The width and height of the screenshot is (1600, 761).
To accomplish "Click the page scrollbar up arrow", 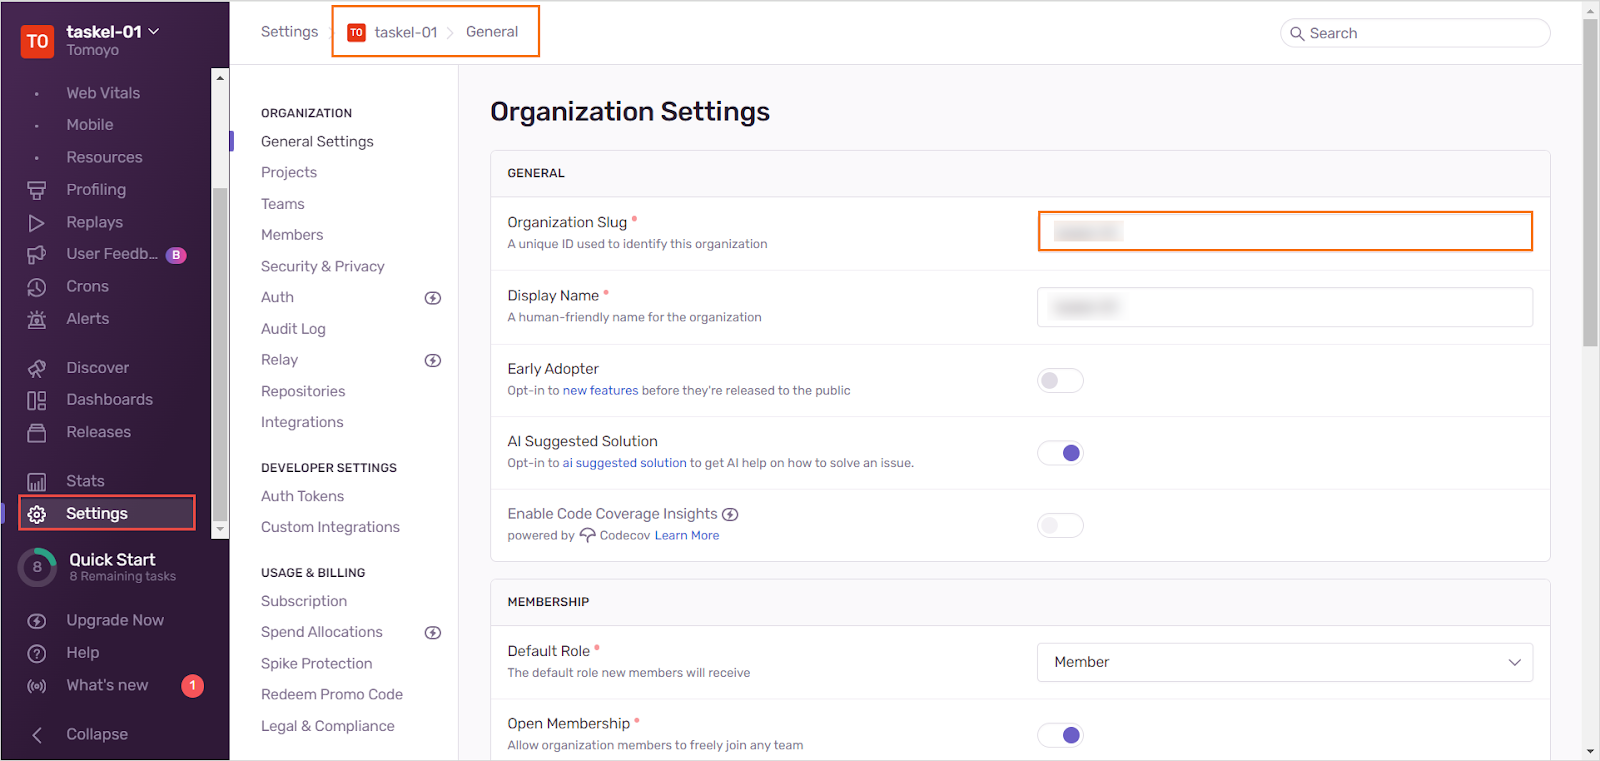I will pos(1591,10).
